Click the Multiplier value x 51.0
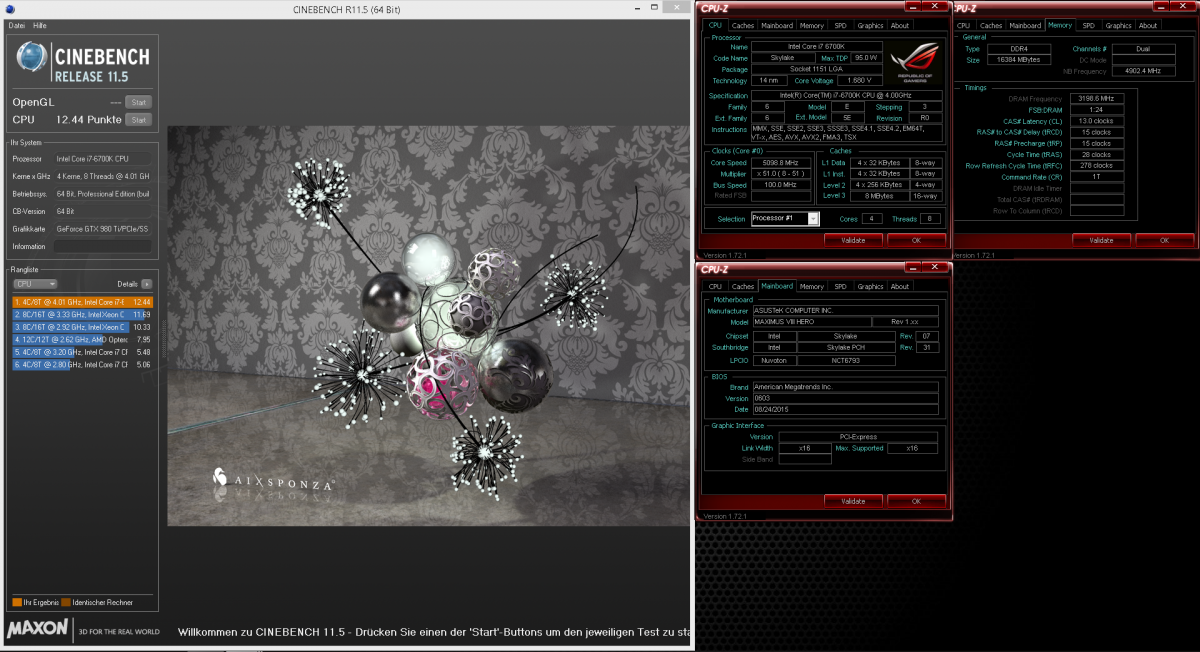This screenshot has height=652, width=1200. 782,173
